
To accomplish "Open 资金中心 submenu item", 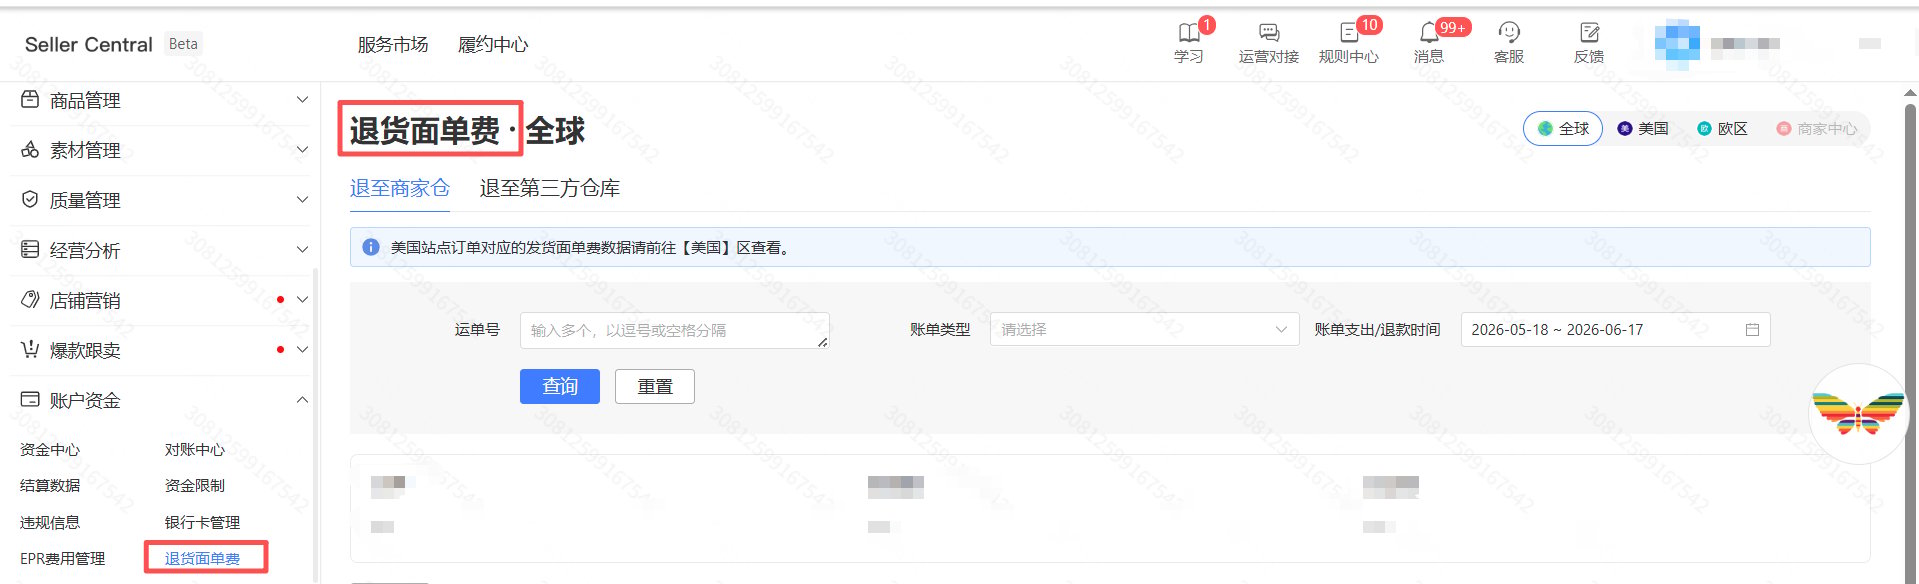I will (50, 450).
